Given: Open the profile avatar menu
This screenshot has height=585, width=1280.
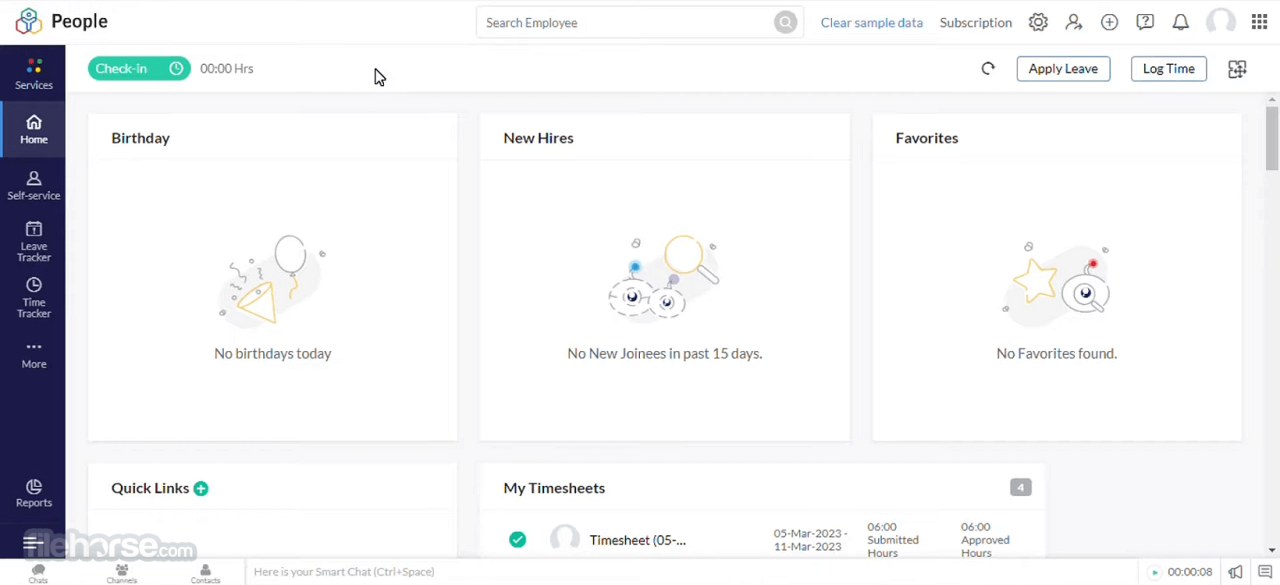Looking at the screenshot, I should tap(1222, 22).
